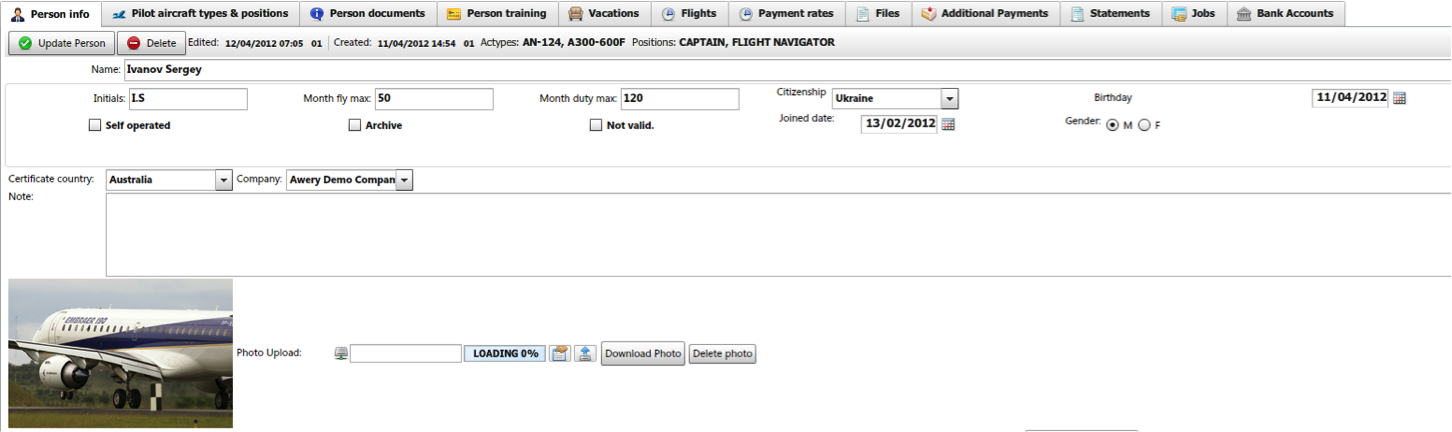1452x432 pixels.
Task: Select the F gender radio button
Action: 1144,125
